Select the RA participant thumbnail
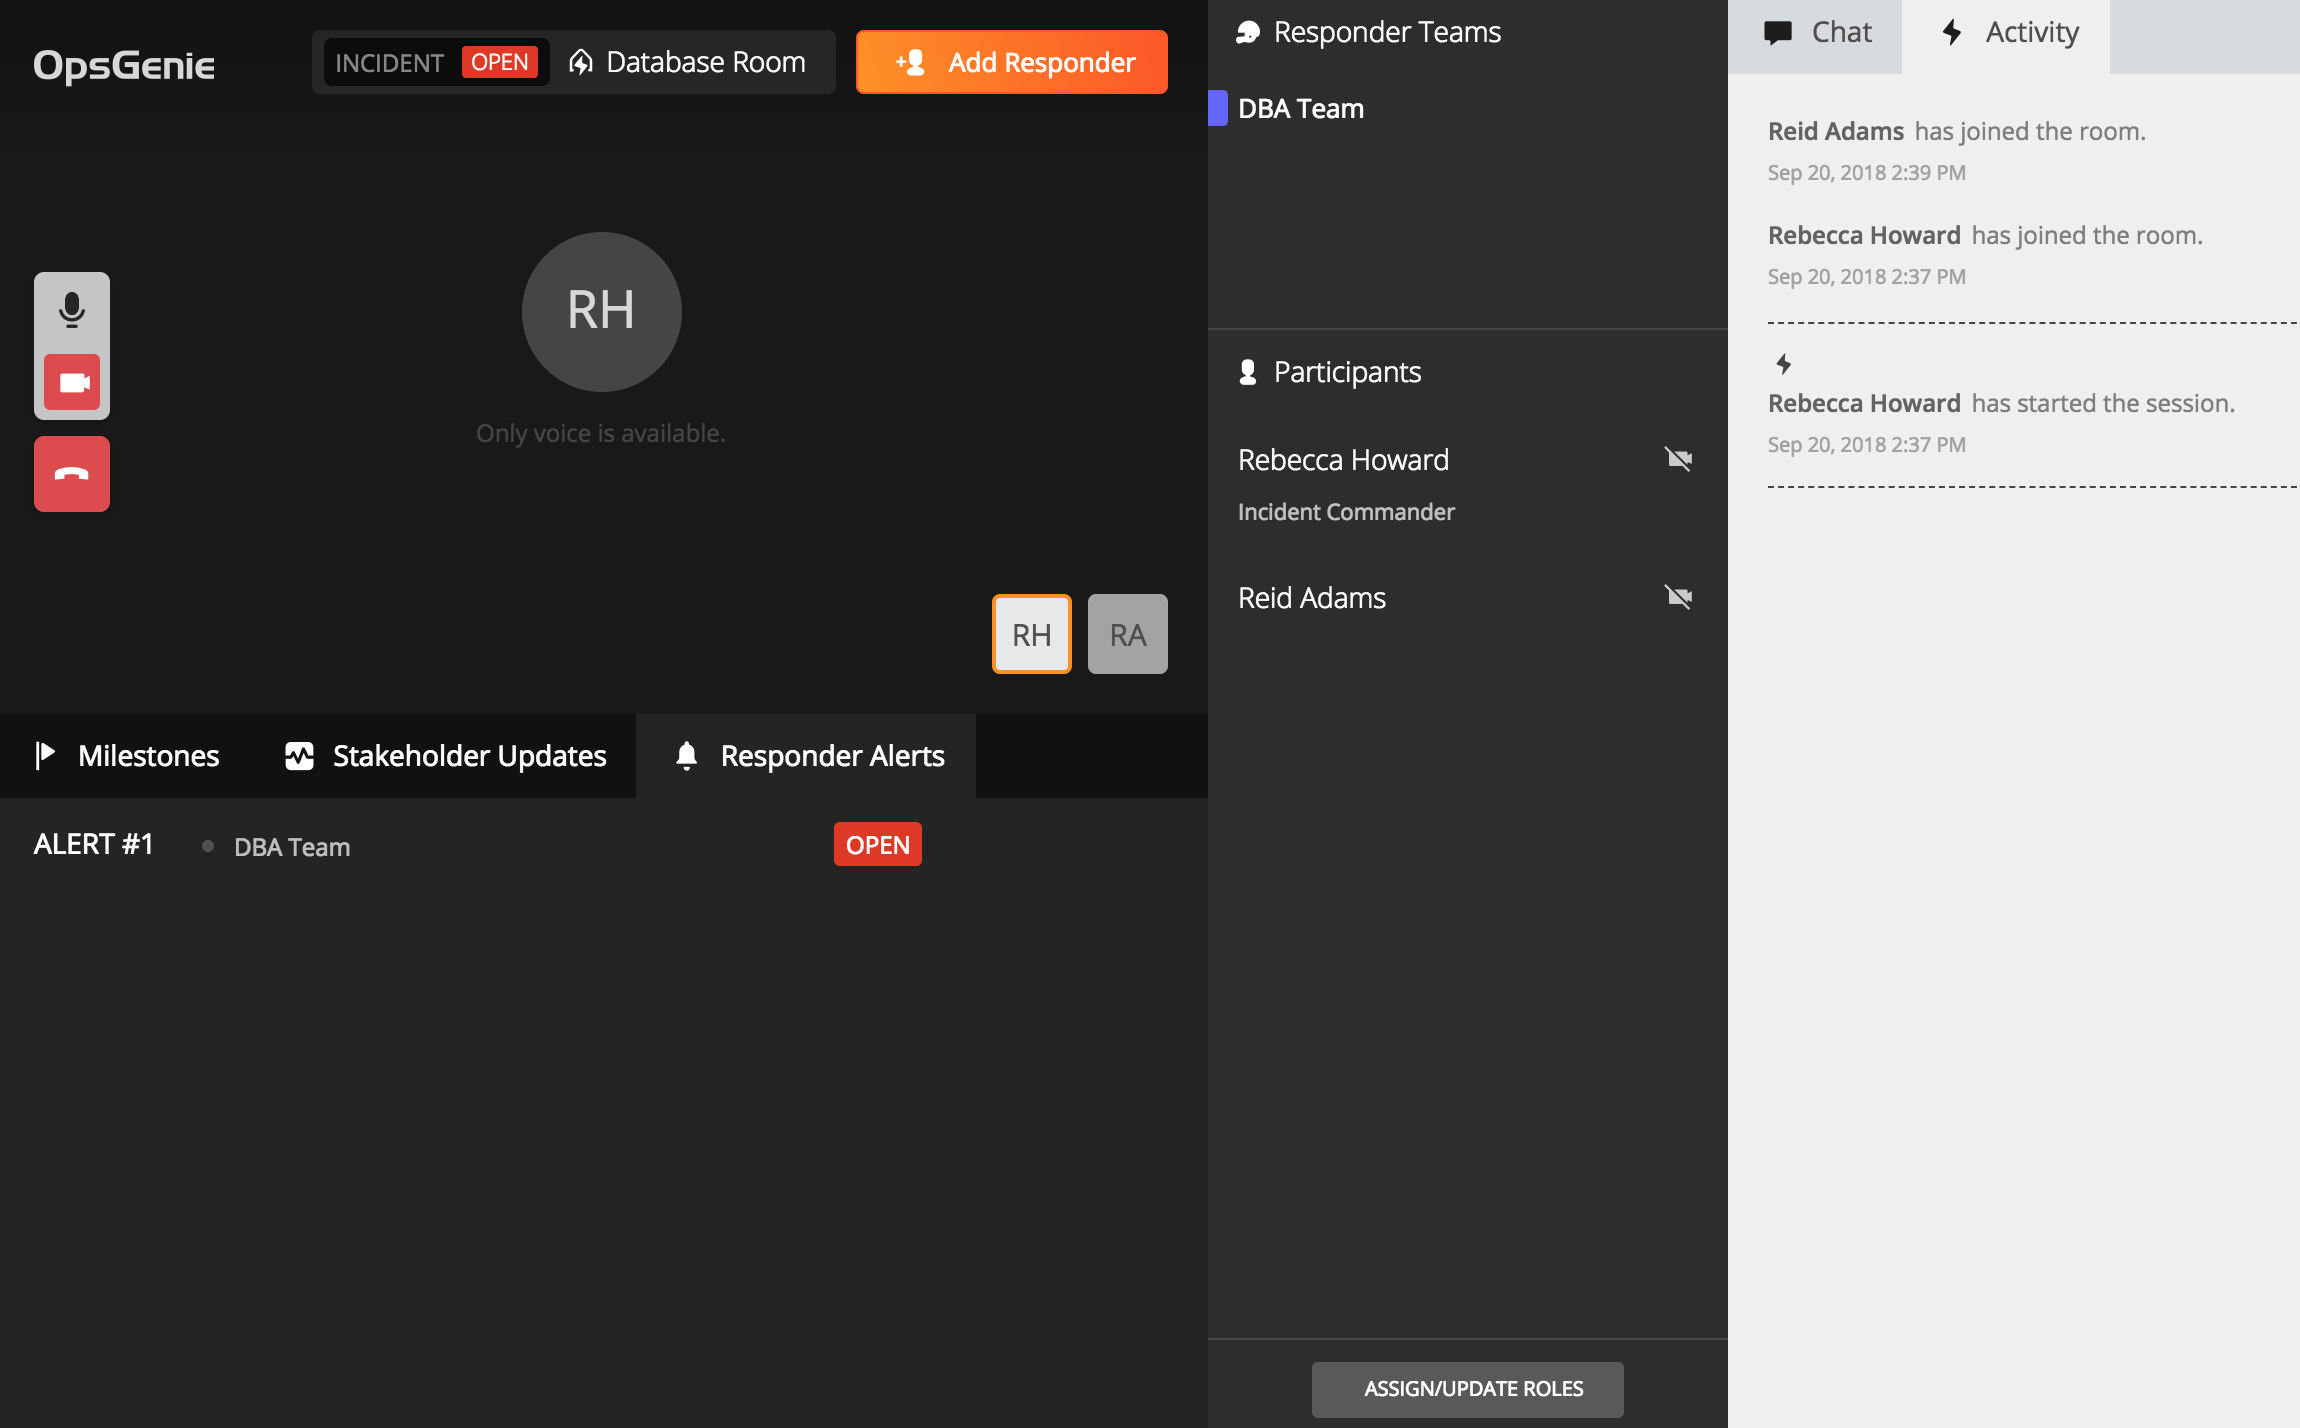The image size is (2300, 1428). [x=1127, y=634]
